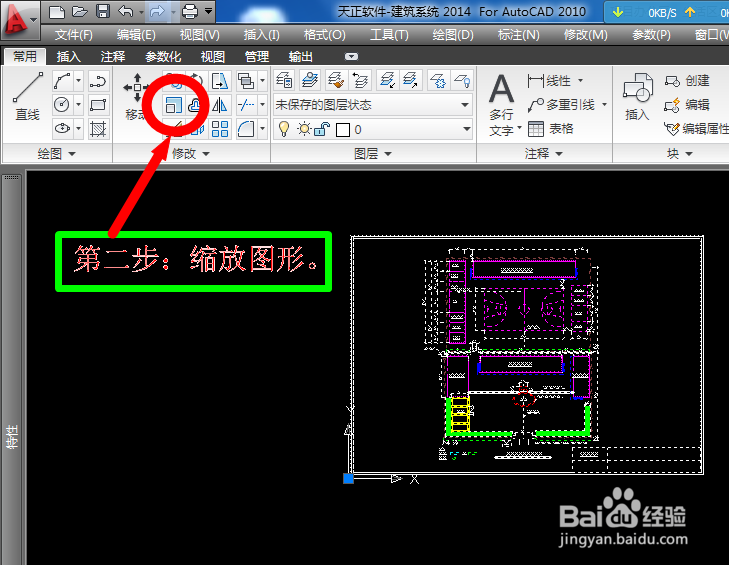The width and height of the screenshot is (729, 565).
Task: Insert Multiline Text (多行文字)
Action: (502, 105)
